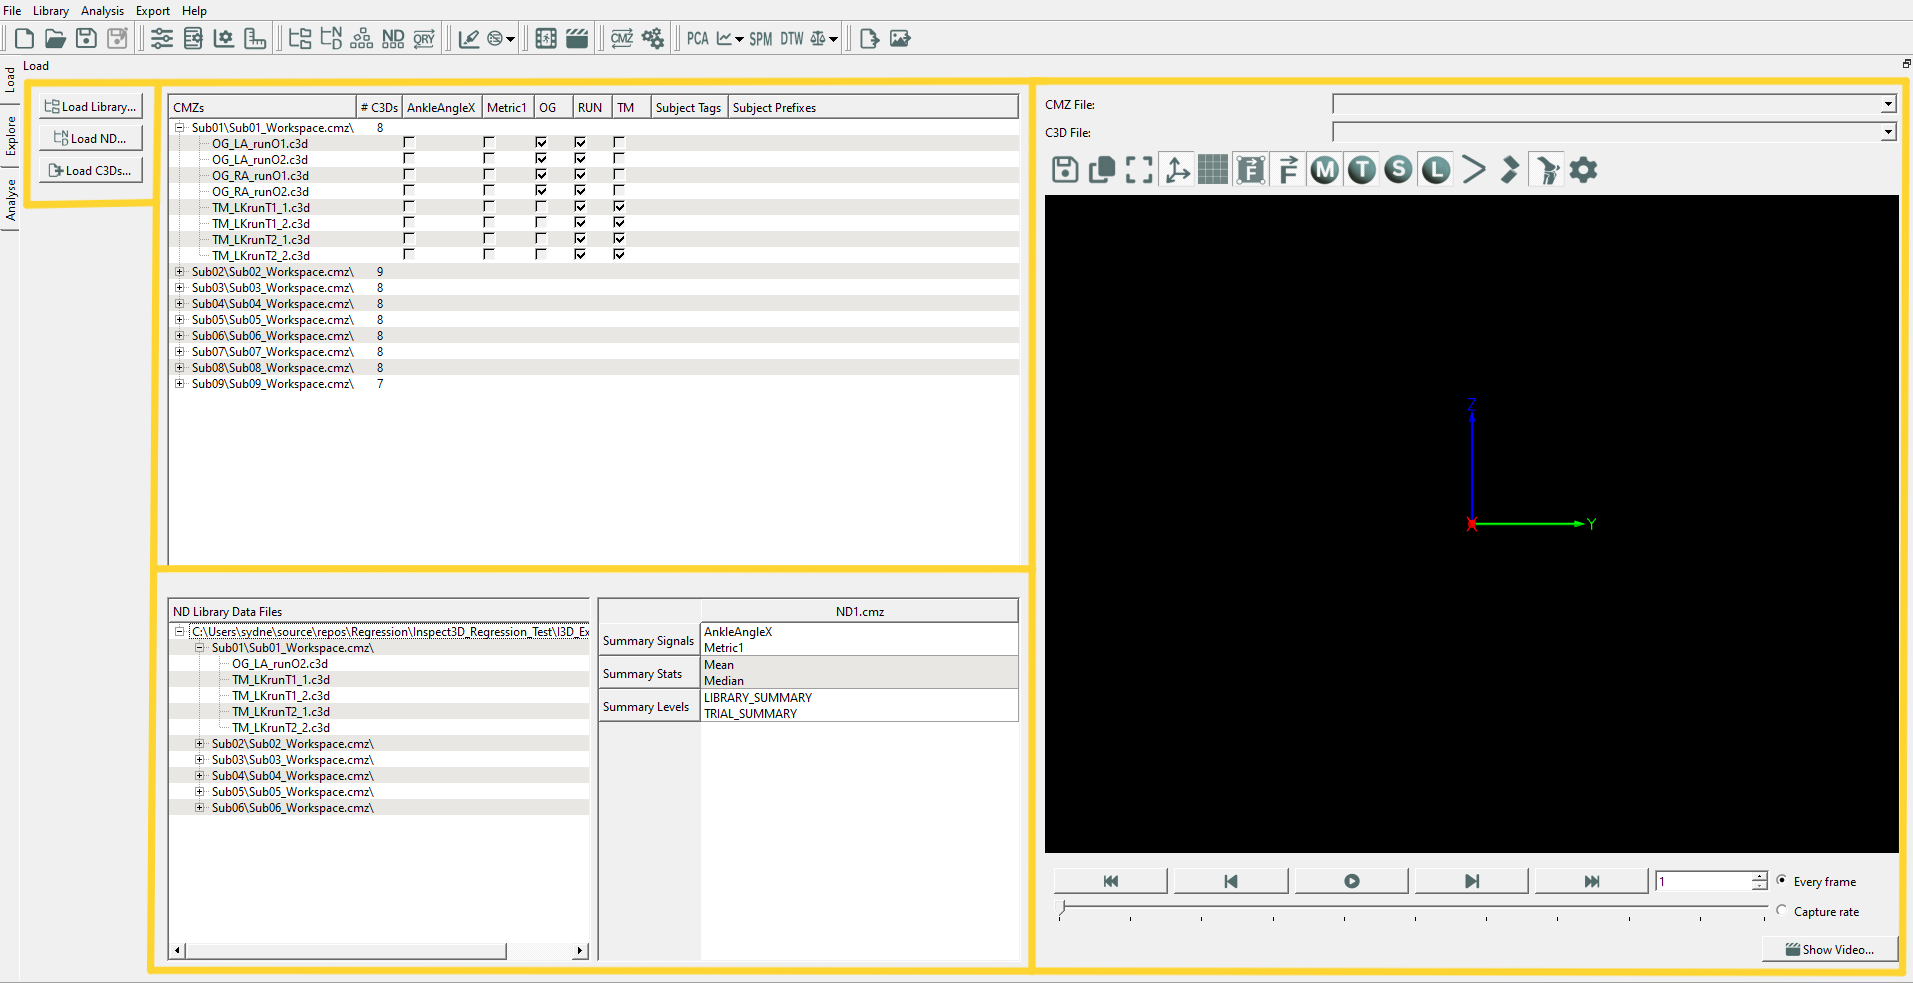This screenshot has height=983, width=1913.
Task: Click the Show Video... button
Action: point(1830,949)
